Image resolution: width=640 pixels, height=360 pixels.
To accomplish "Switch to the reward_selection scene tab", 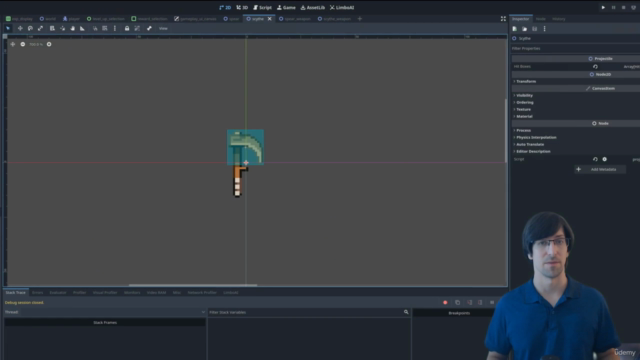I will (149, 19).
